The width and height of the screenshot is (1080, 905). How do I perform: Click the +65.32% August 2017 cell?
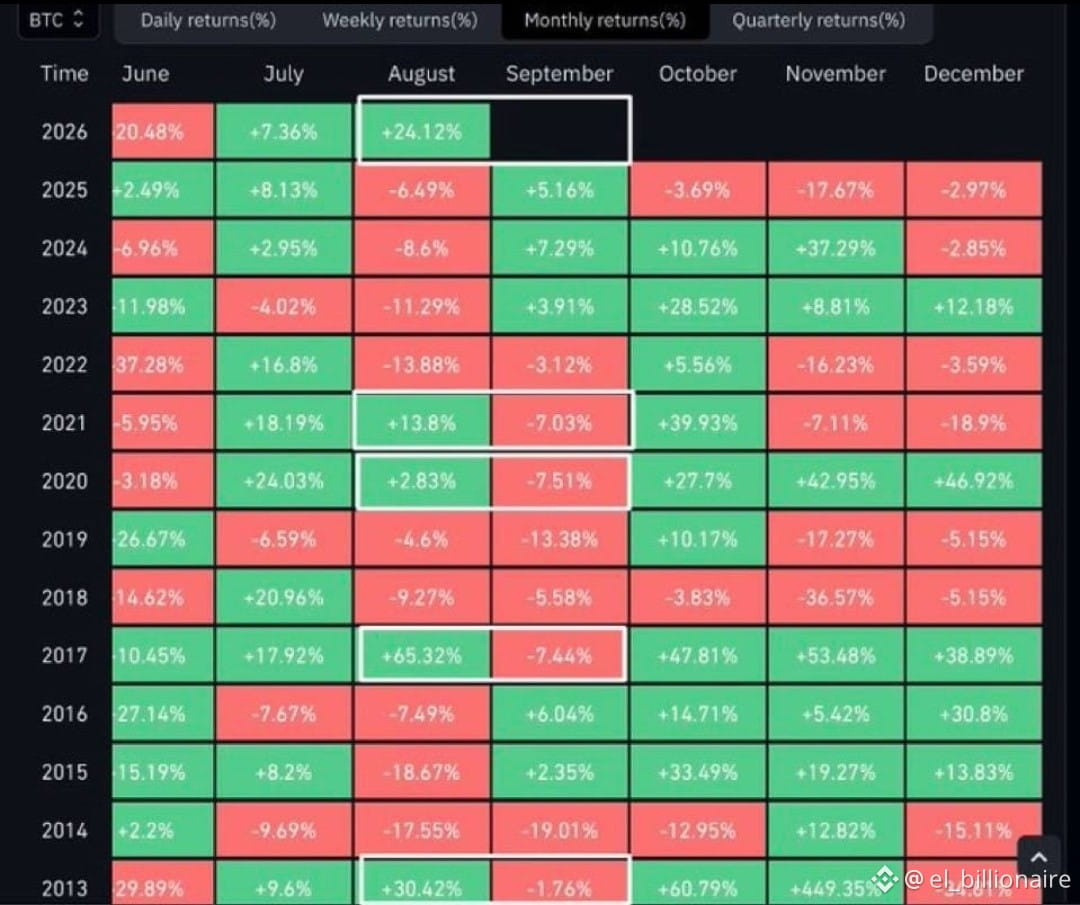tap(422, 655)
